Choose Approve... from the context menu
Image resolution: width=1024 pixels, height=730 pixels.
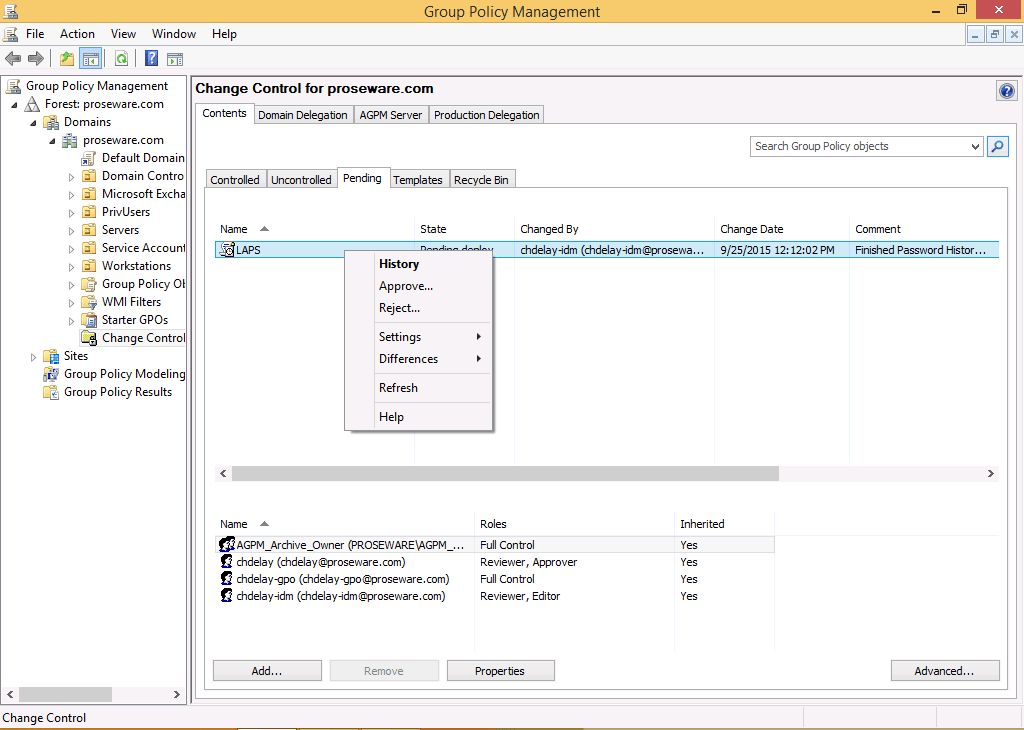point(406,286)
